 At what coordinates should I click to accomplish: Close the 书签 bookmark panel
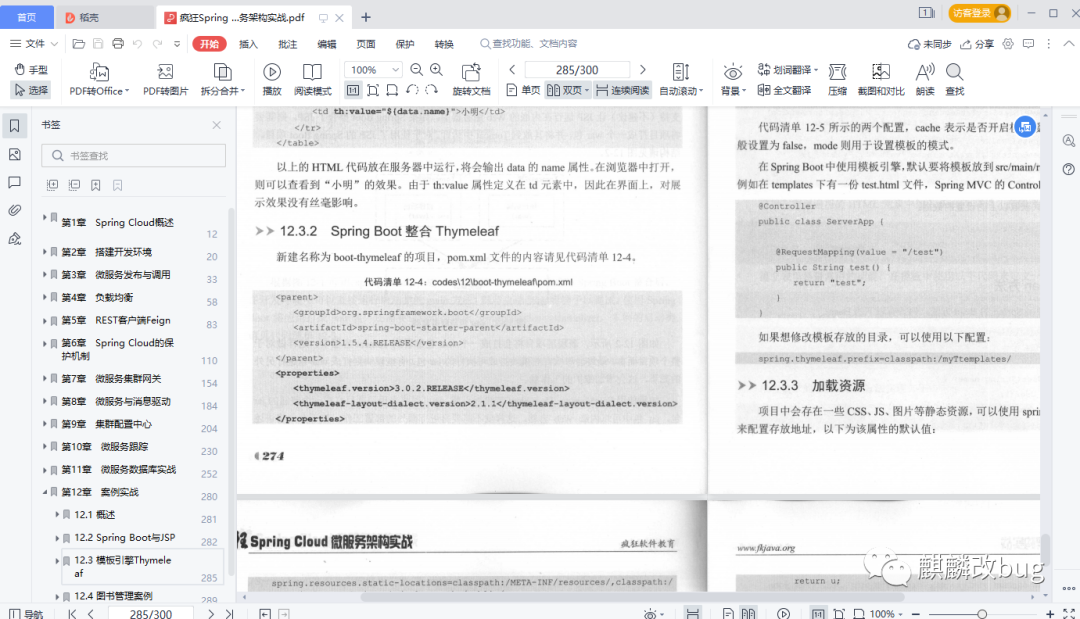[216, 125]
